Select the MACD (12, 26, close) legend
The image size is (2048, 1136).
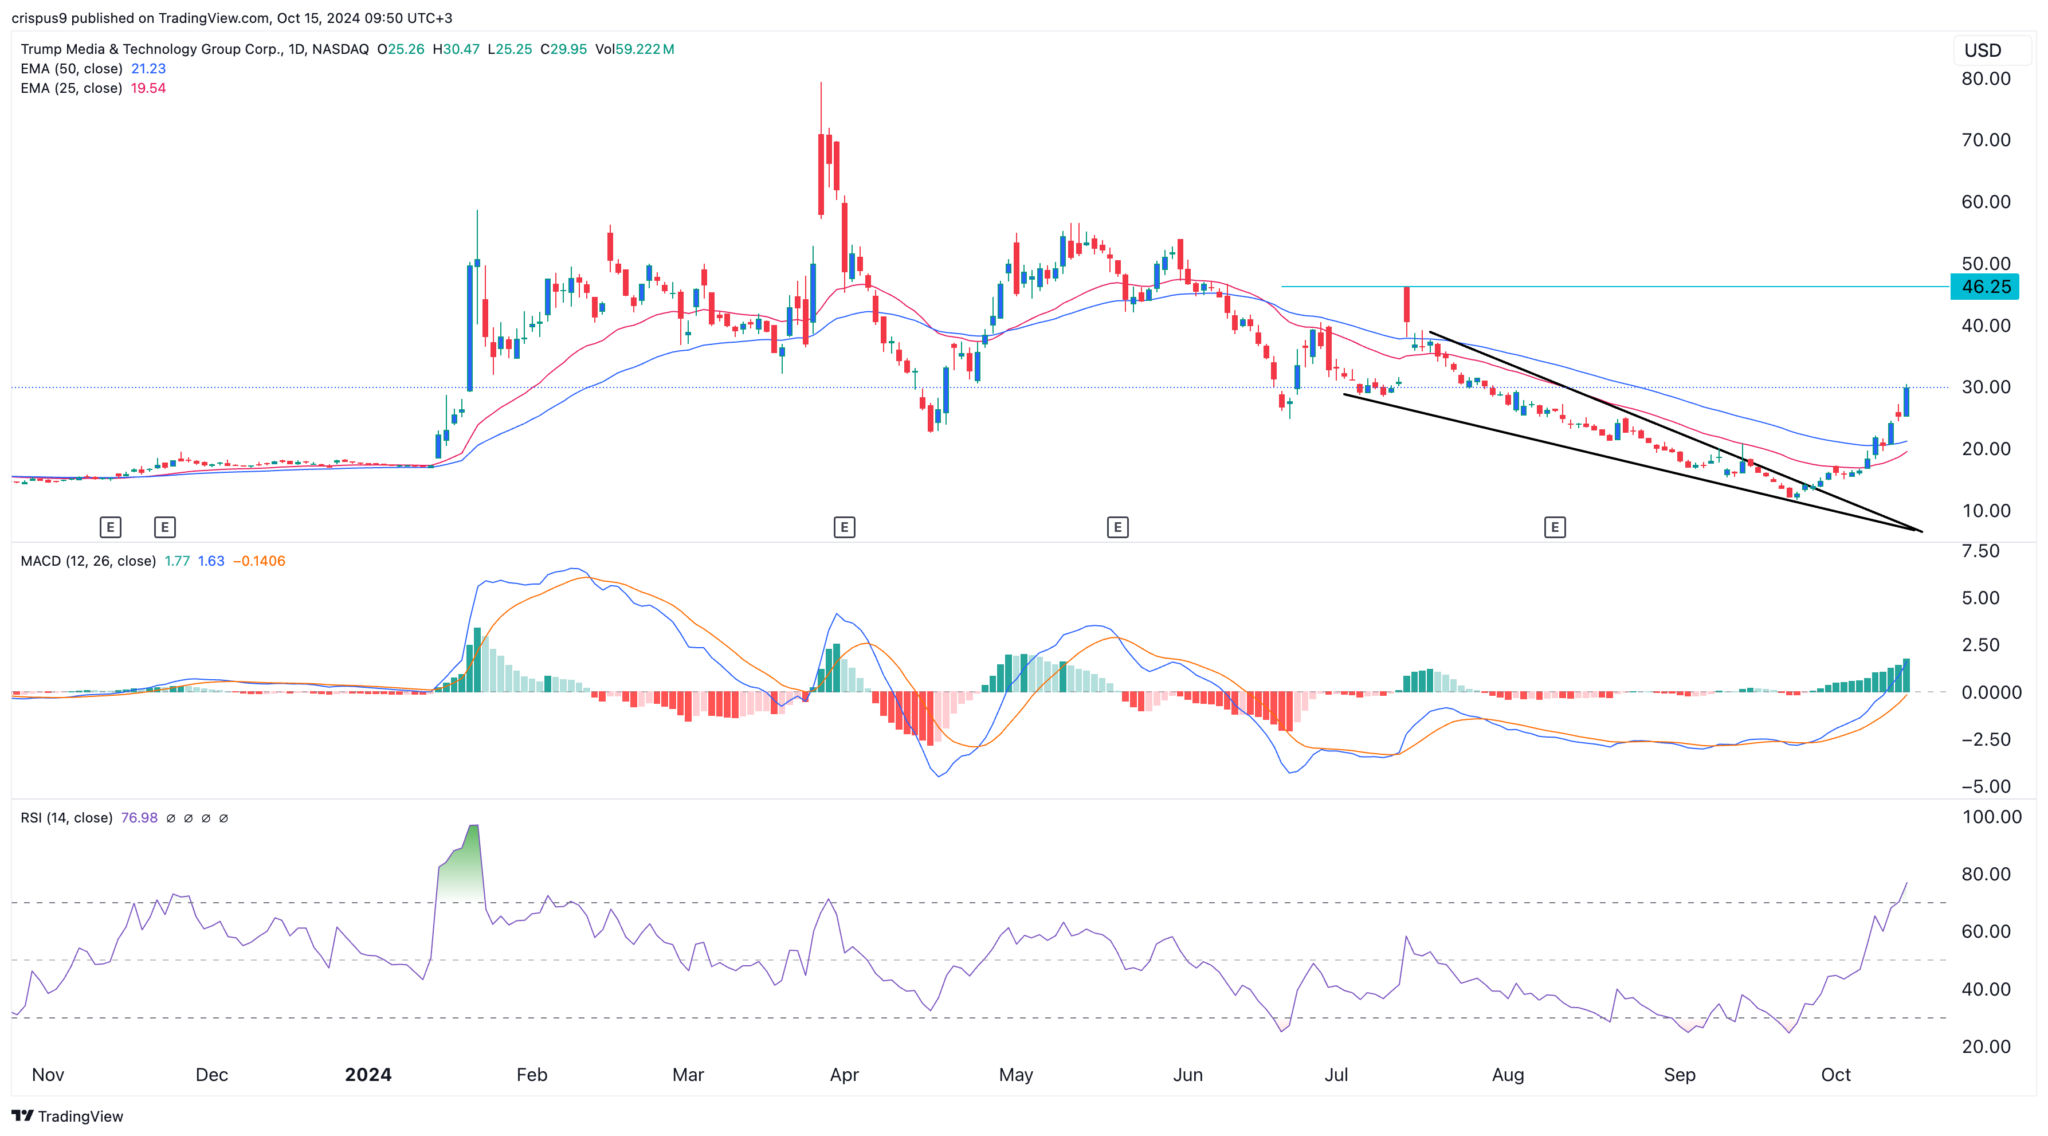tap(88, 561)
